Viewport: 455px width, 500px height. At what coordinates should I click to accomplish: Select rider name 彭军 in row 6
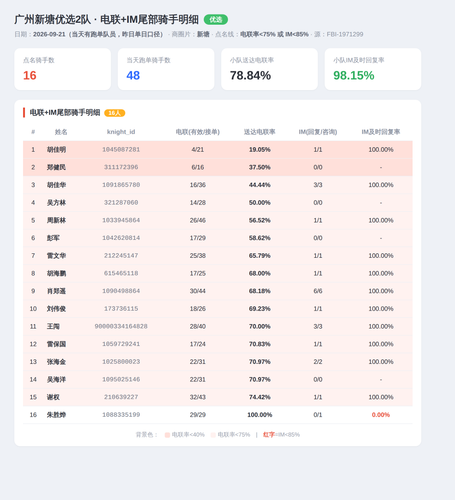coord(53,238)
